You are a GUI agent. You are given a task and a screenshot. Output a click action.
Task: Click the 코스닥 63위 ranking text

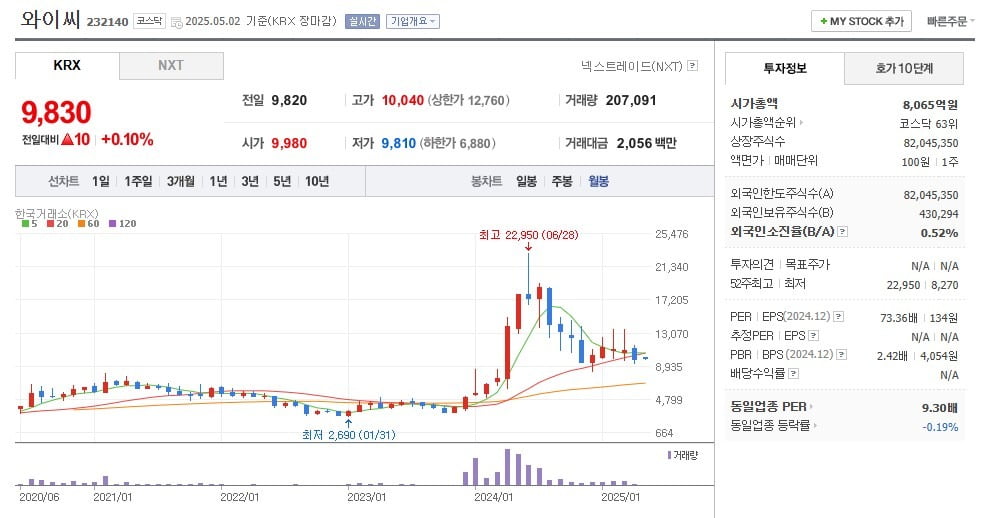929,124
